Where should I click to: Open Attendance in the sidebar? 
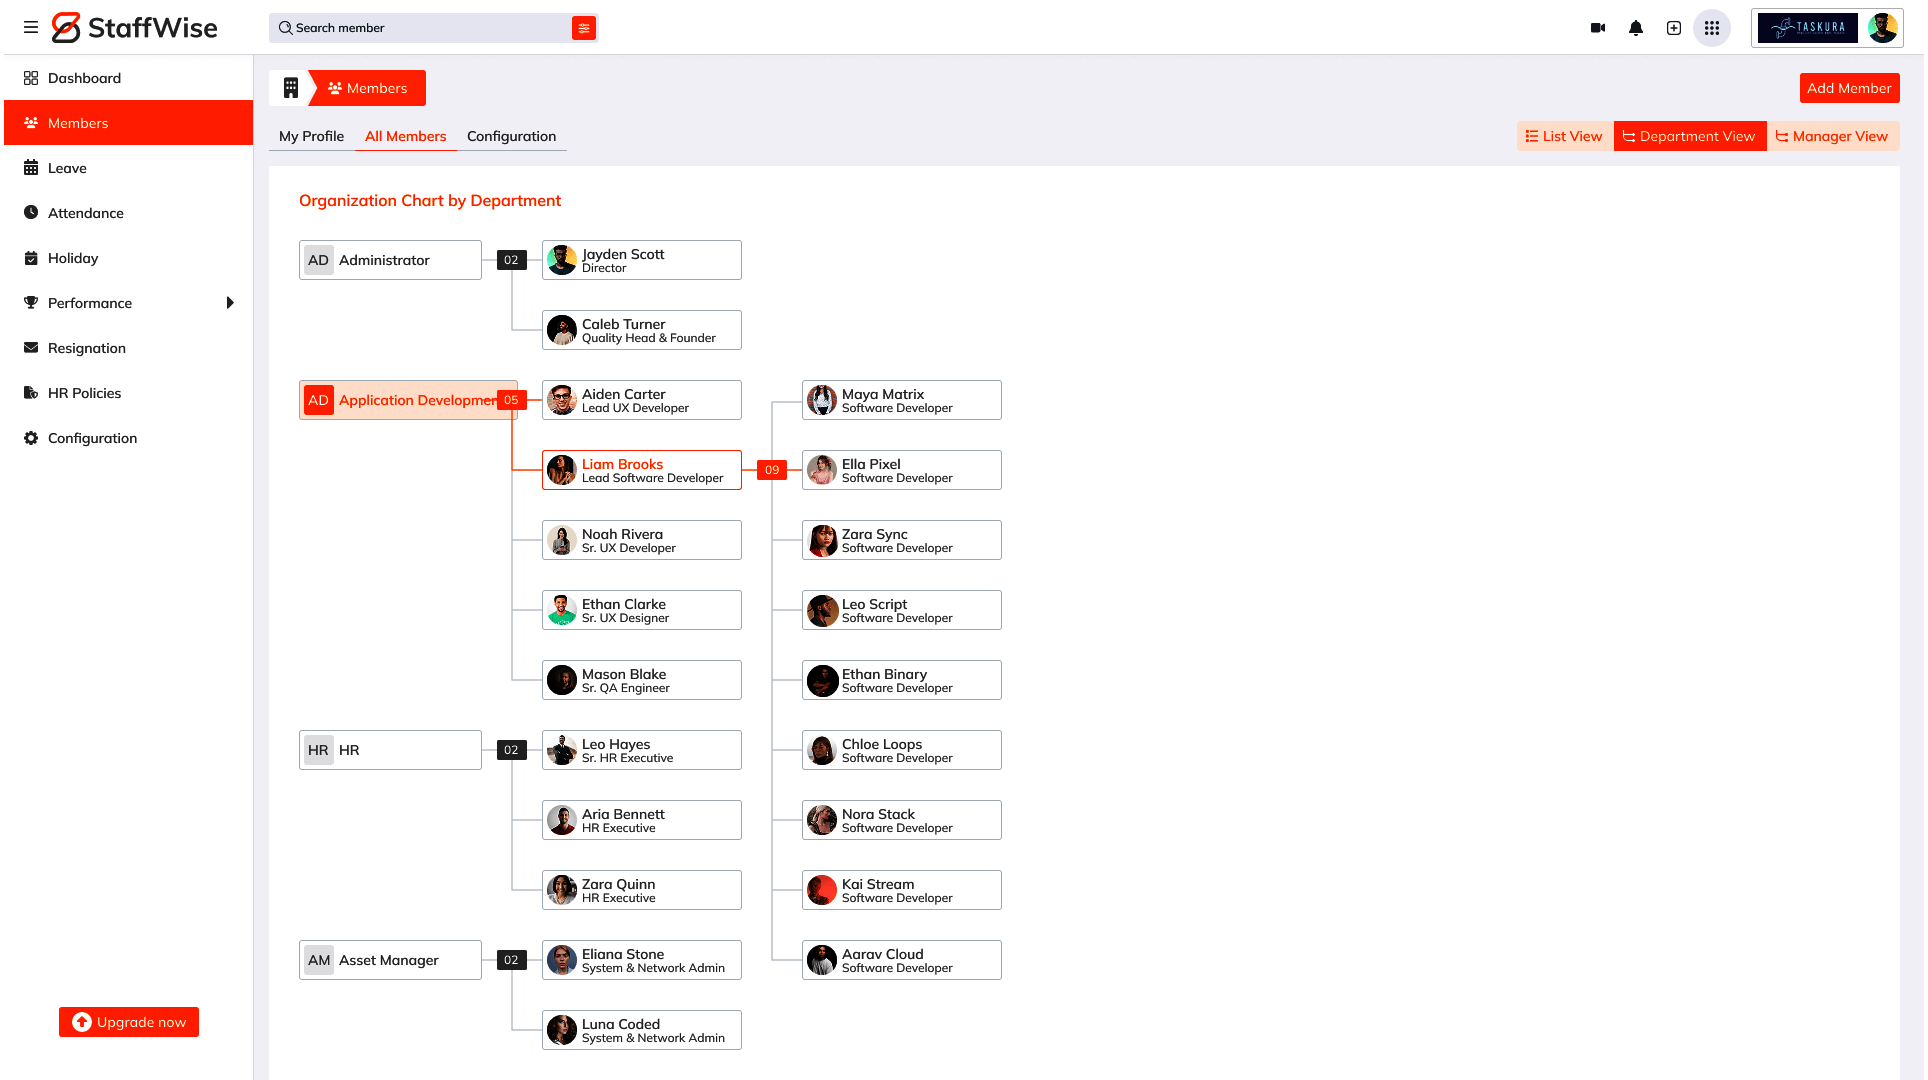tap(86, 213)
